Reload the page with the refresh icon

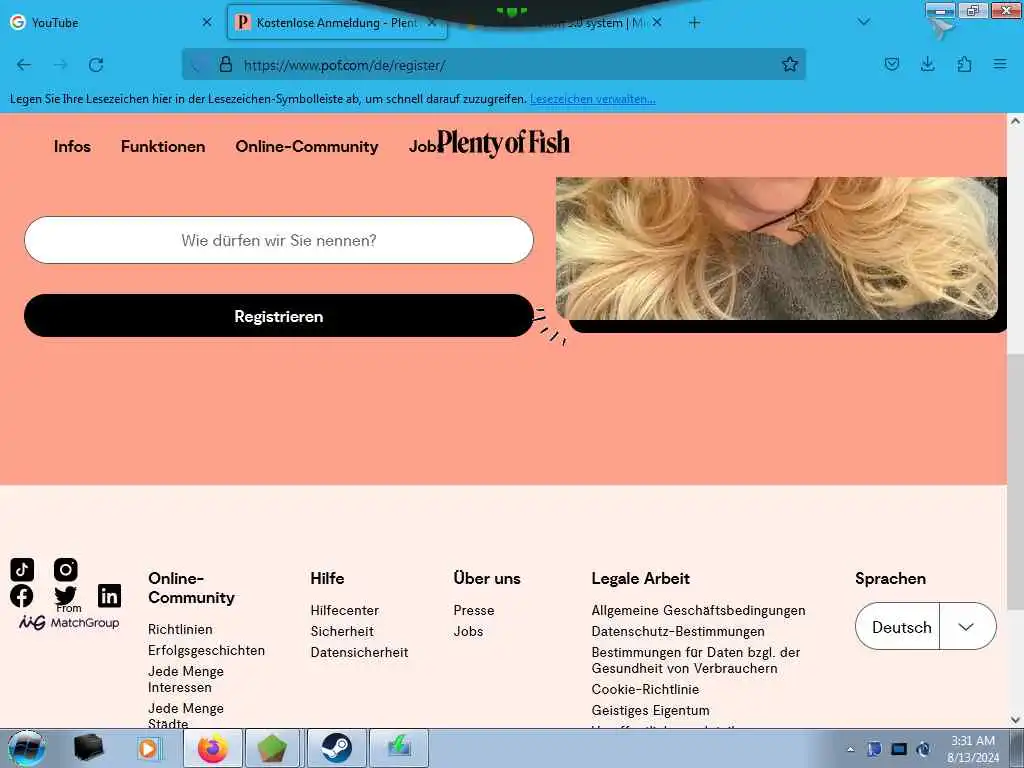(96, 65)
